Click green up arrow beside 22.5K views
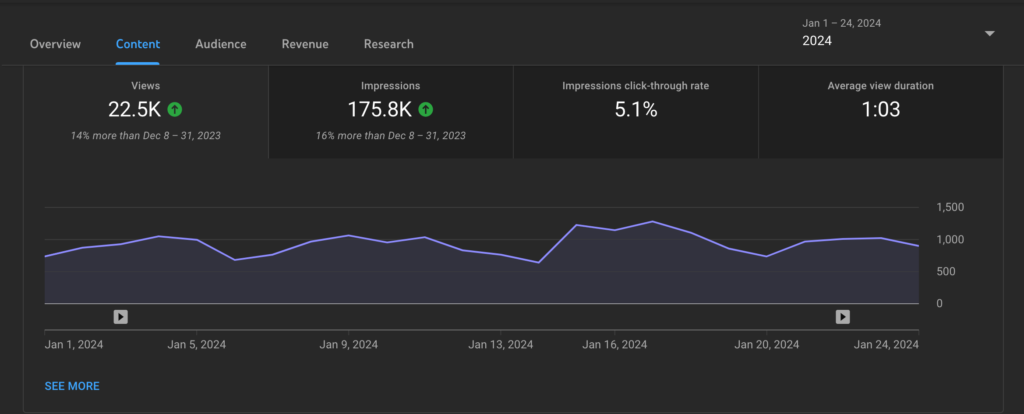Image resolution: width=1024 pixels, height=414 pixels. [x=174, y=109]
